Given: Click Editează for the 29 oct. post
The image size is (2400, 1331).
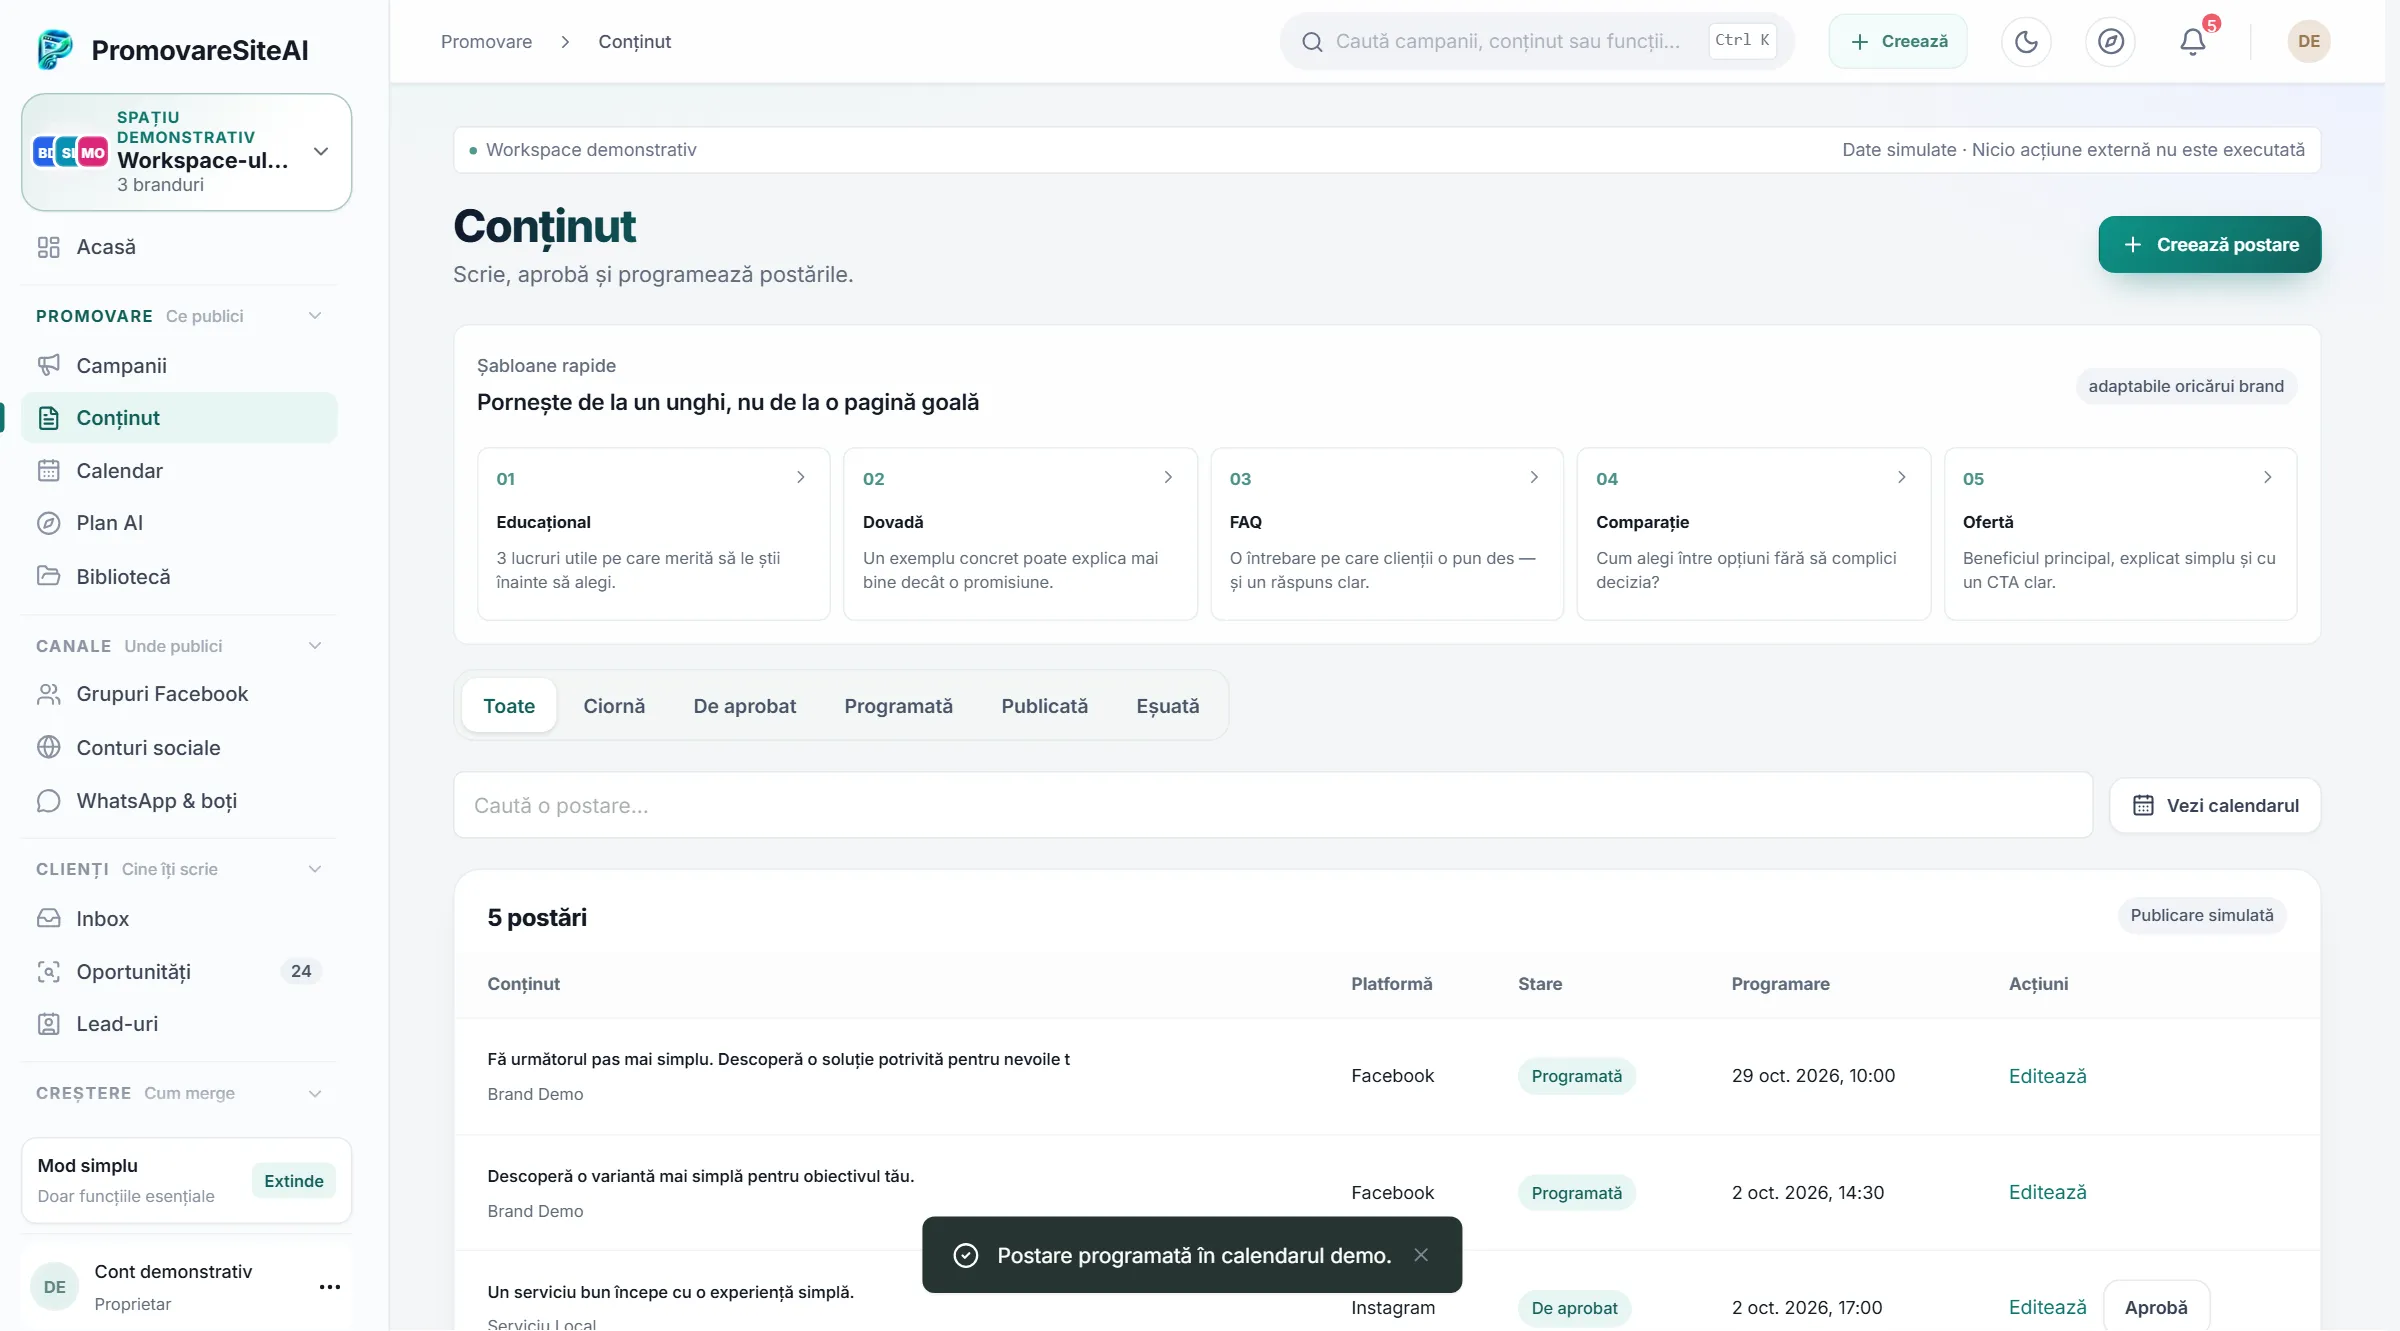Looking at the screenshot, I should pos(2047,1076).
